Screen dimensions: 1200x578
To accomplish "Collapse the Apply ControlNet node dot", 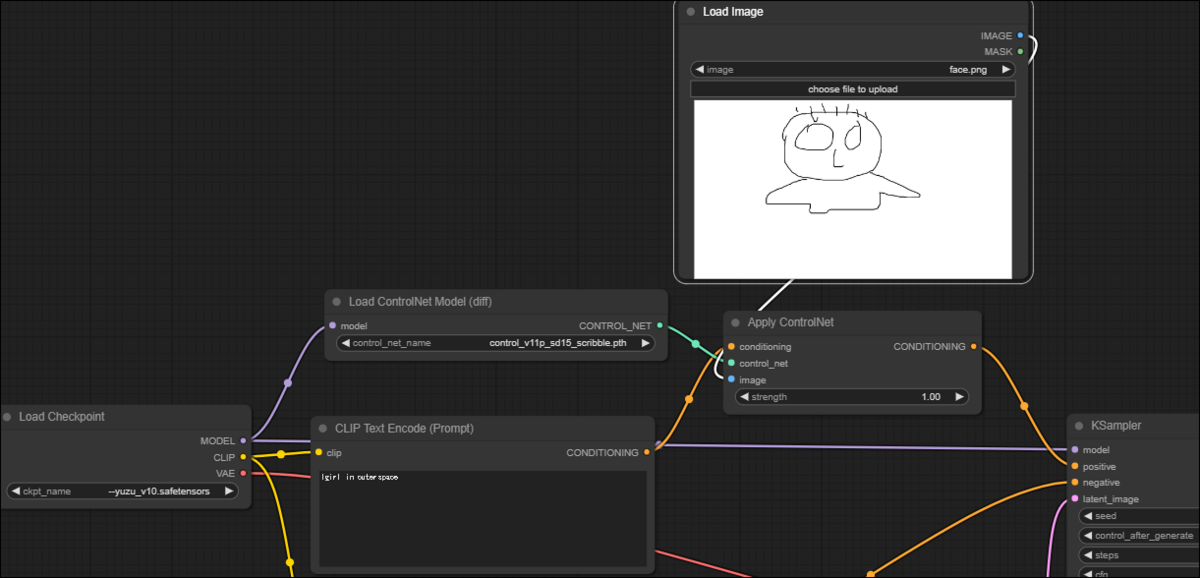I will (735, 323).
